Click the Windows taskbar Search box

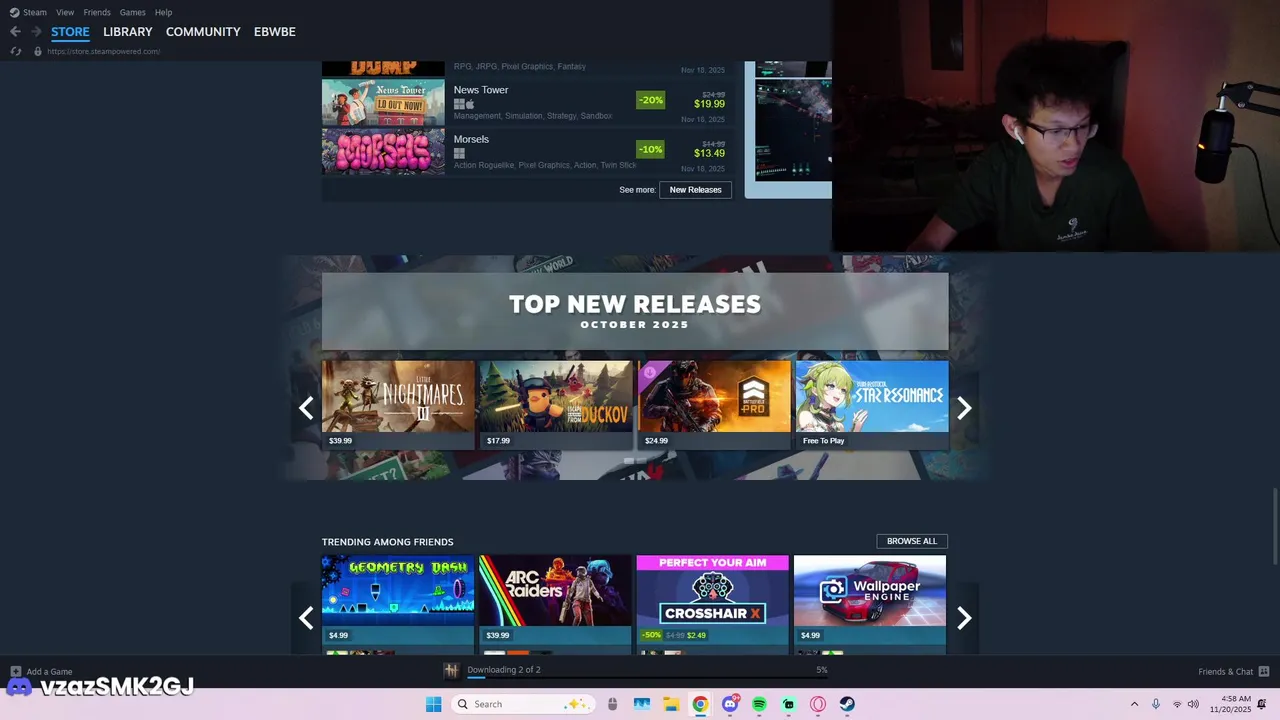point(521,704)
